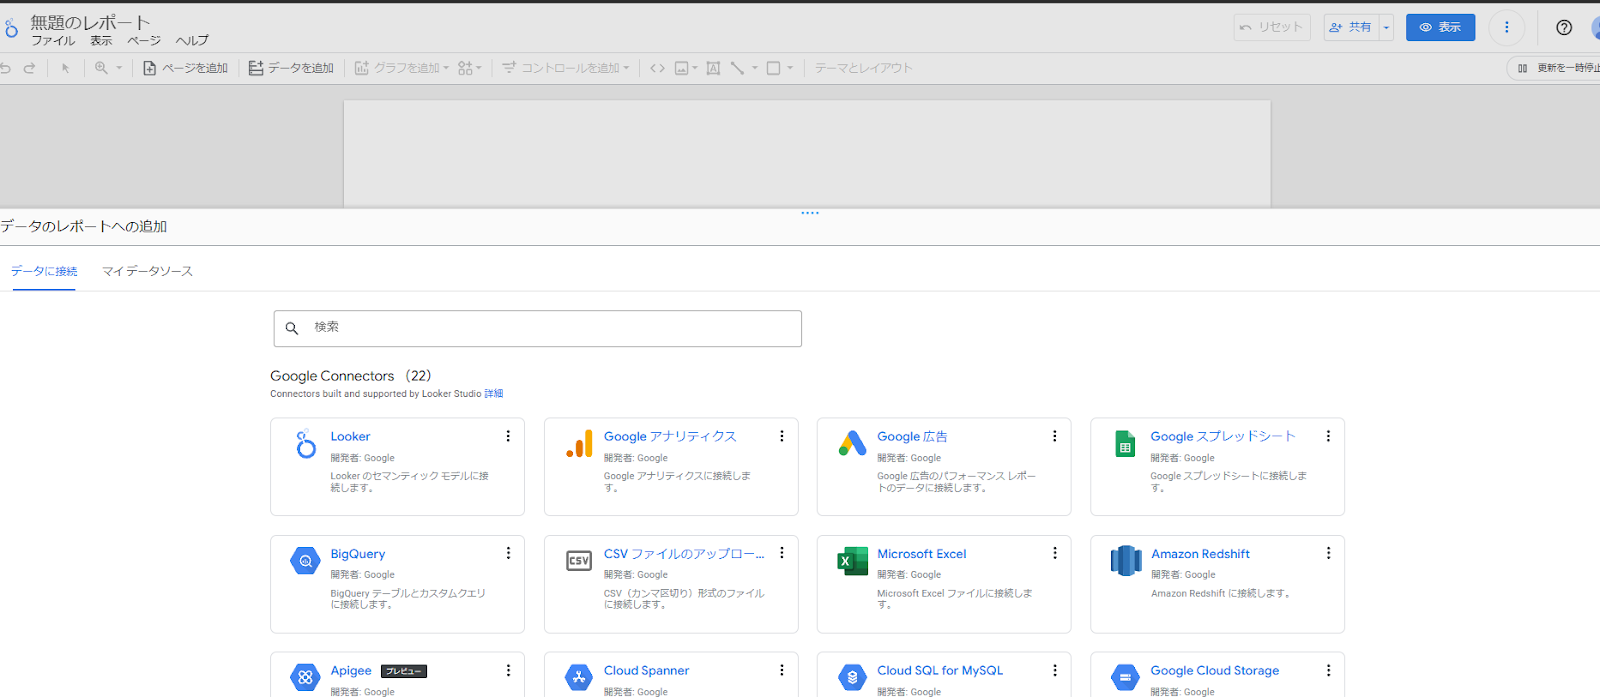1600x697 pixels.
Task: Click the insert image icon
Action: 682,68
